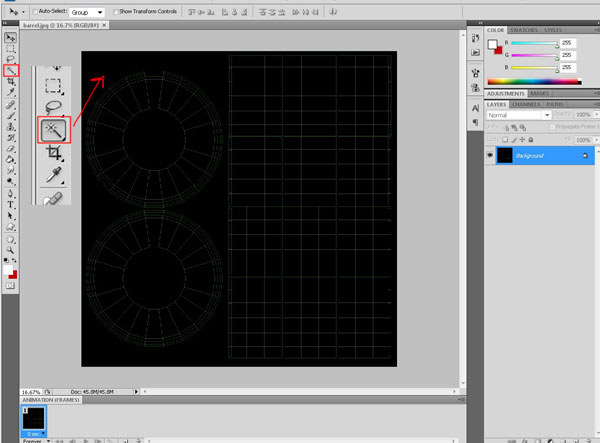The width and height of the screenshot is (600, 443).
Task: Open the Forever looping options dropdown
Action: click(x=35, y=439)
